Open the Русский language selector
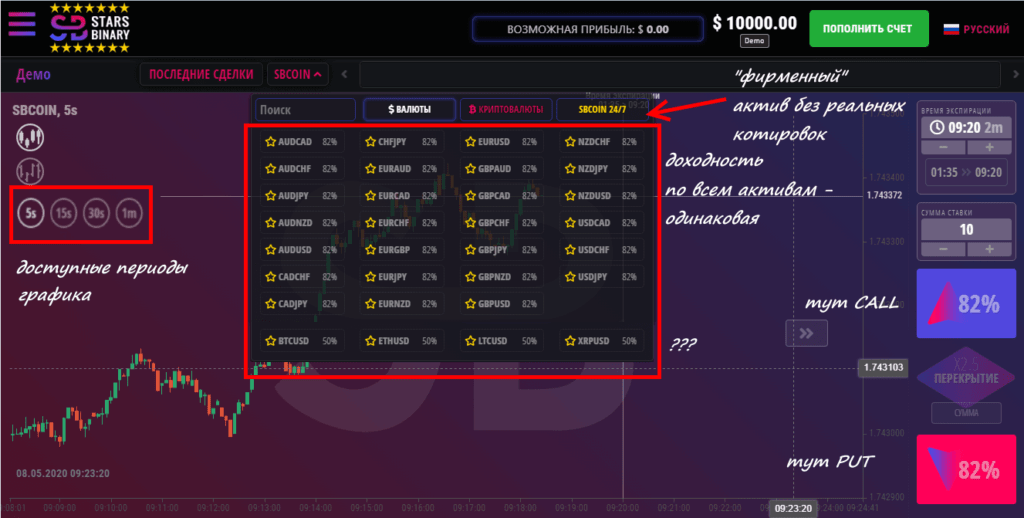This screenshot has height=518, width=1024. (977, 29)
